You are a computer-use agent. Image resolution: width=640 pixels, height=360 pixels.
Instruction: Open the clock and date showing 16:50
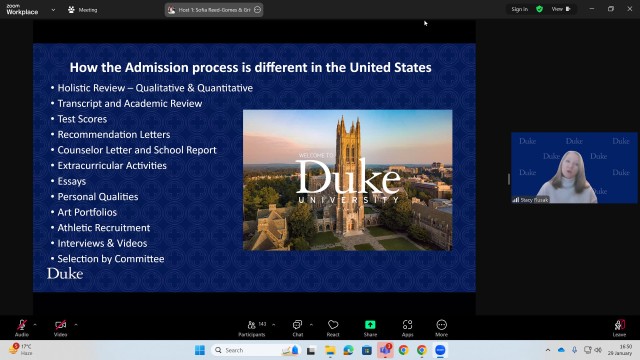click(x=620, y=350)
